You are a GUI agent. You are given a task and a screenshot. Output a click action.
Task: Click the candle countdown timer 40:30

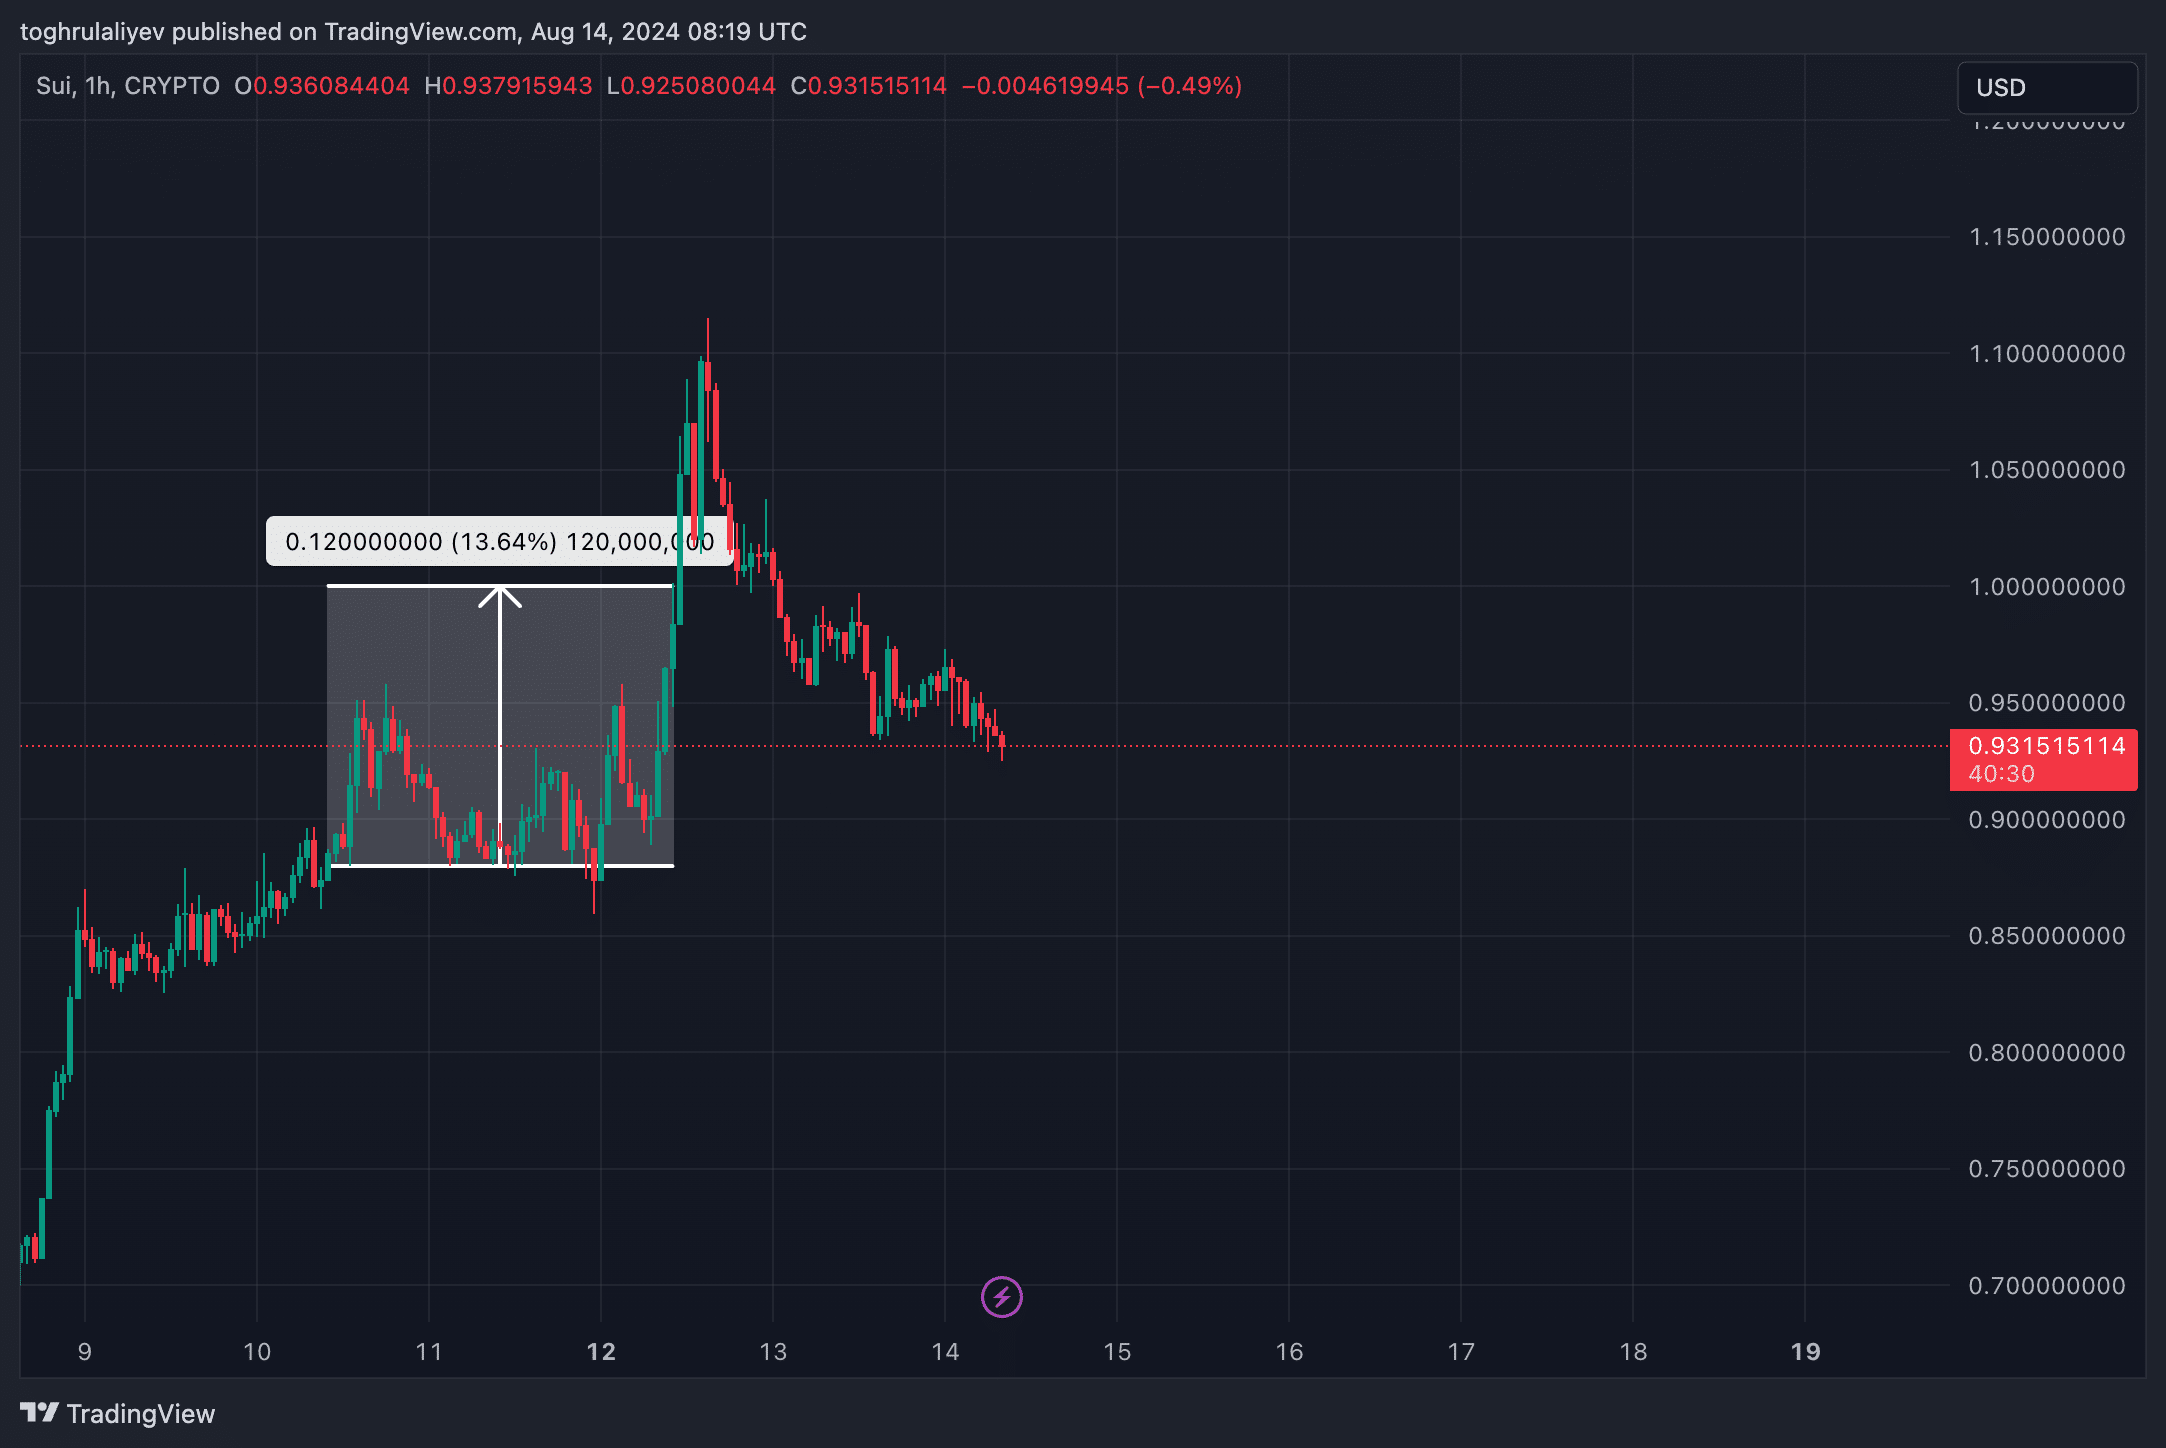pyautogui.click(x=2001, y=774)
